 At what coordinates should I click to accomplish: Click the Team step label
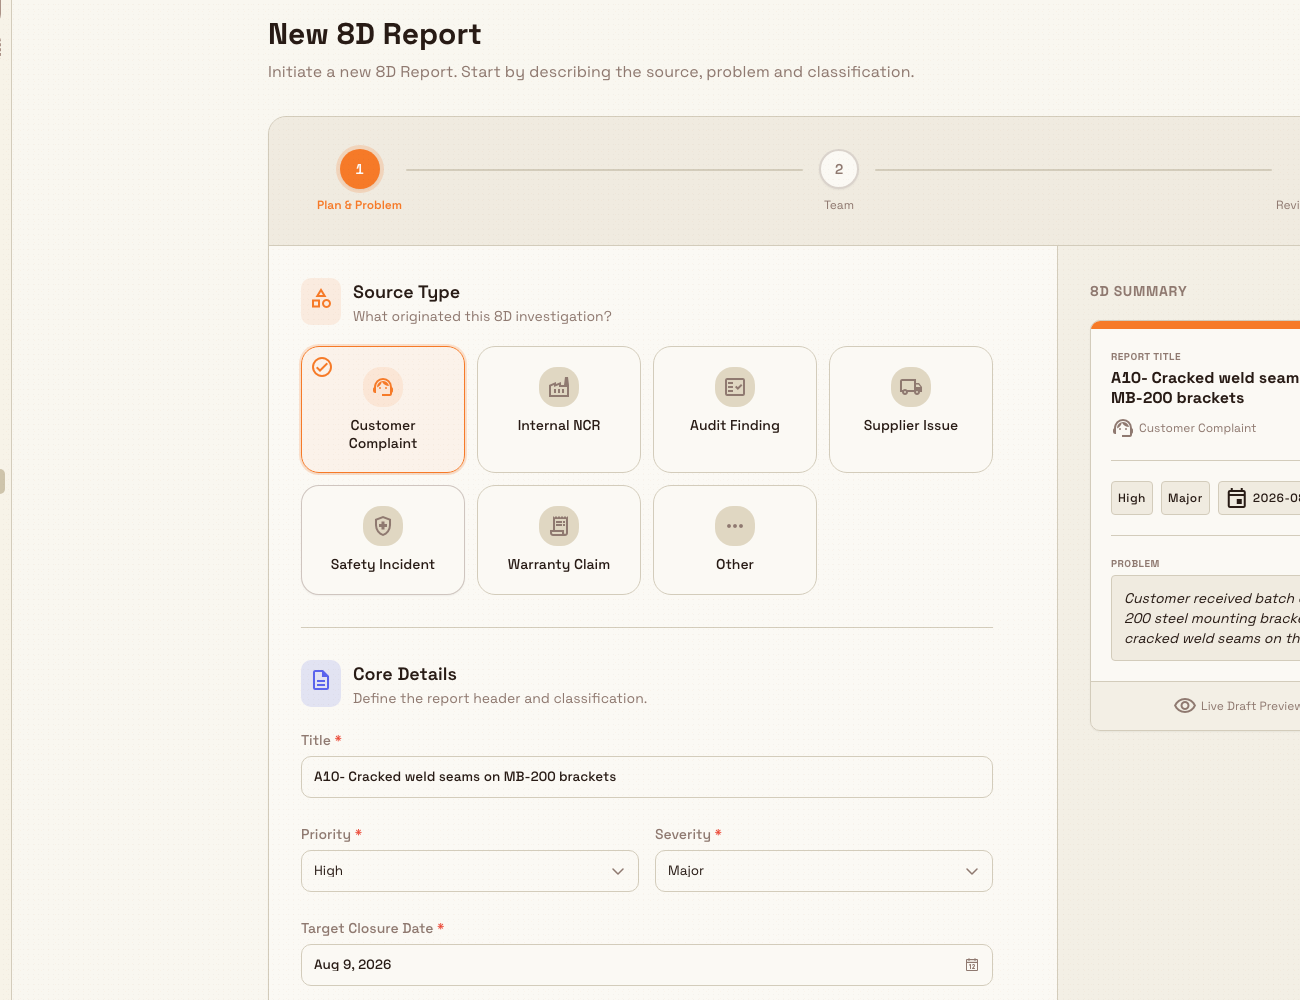pyautogui.click(x=839, y=205)
